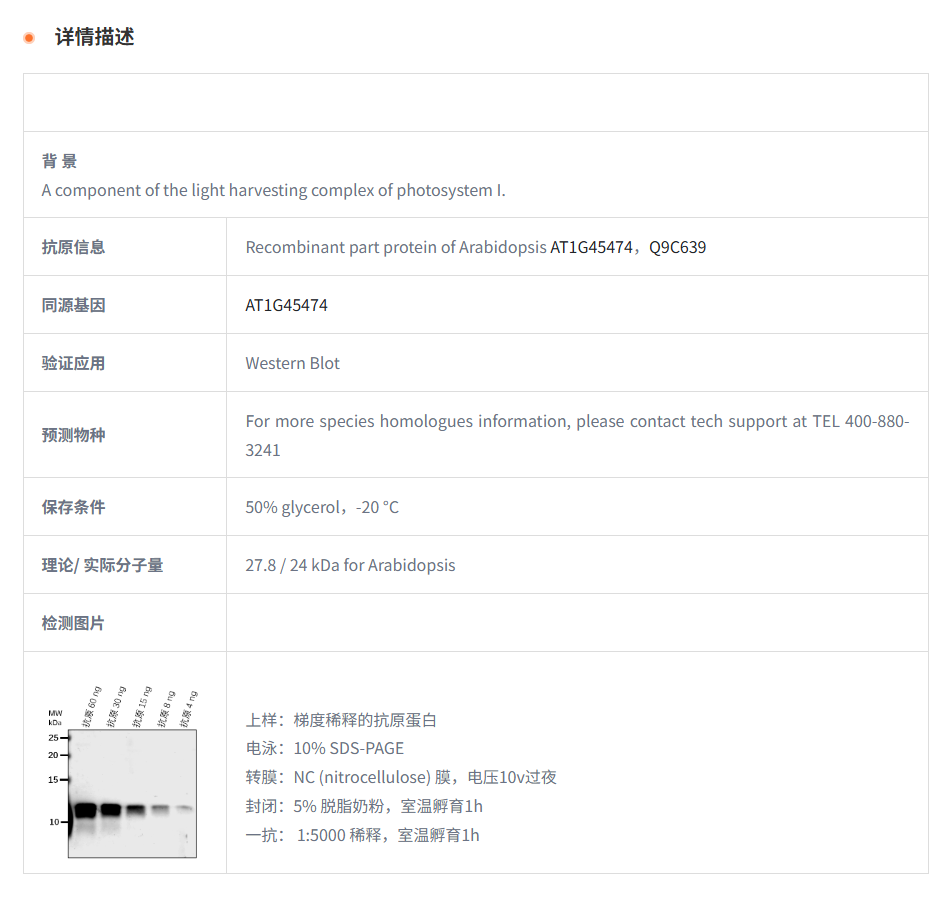Click the 同源基因 row label

click(72, 304)
